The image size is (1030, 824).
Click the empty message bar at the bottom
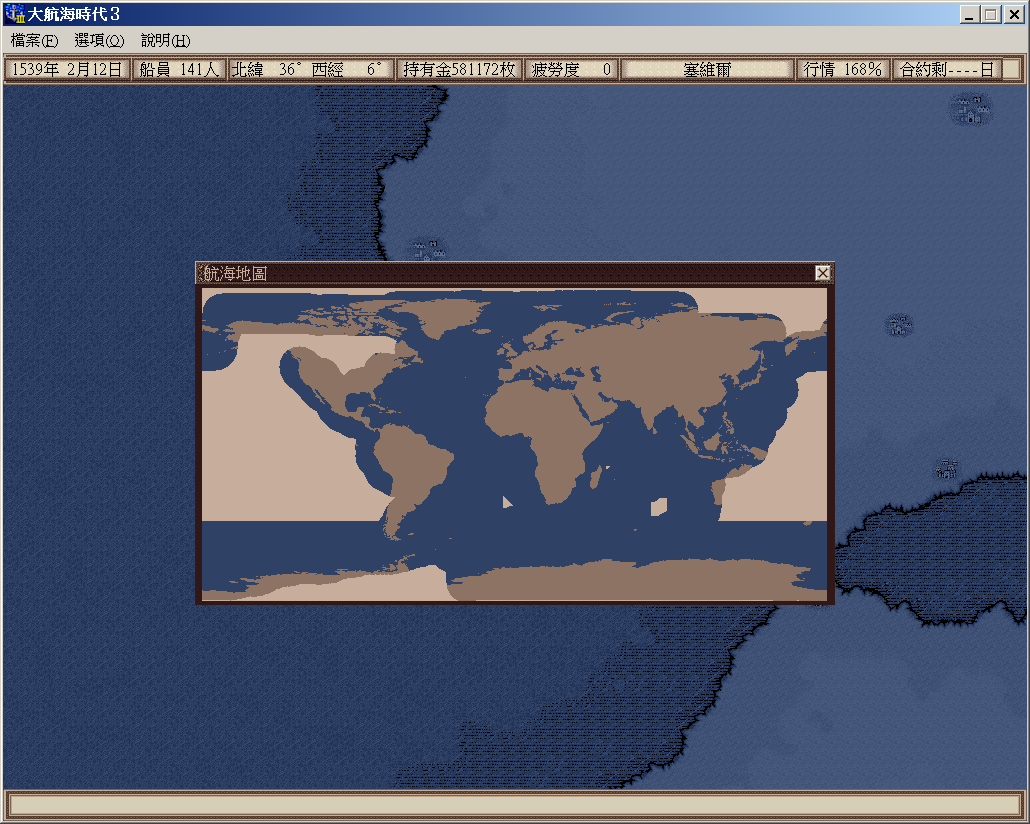pos(514,805)
